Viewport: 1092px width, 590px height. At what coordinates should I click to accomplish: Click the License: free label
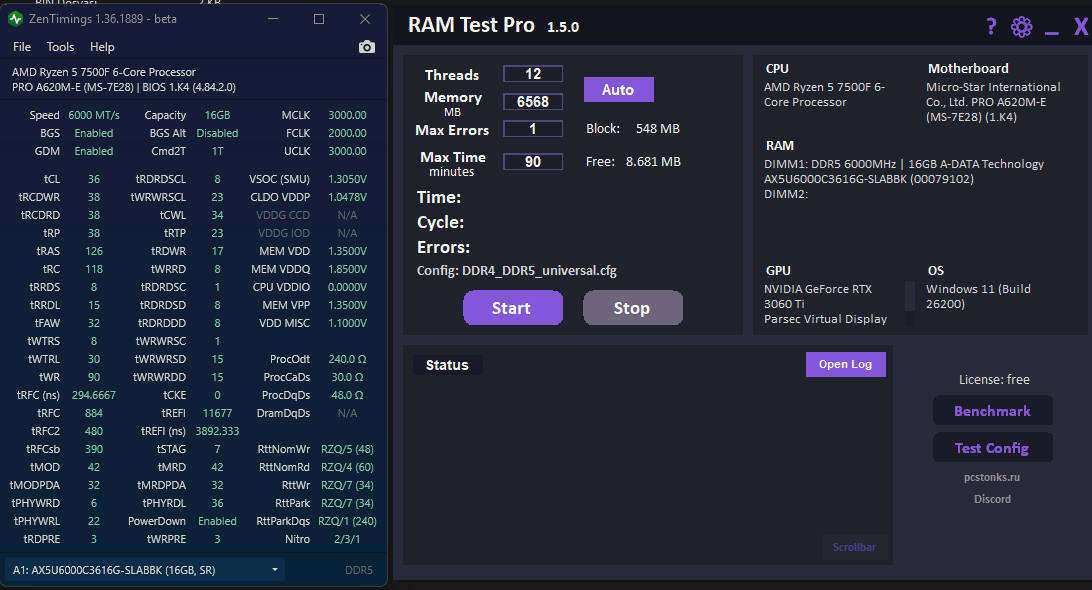pos(994,380)
